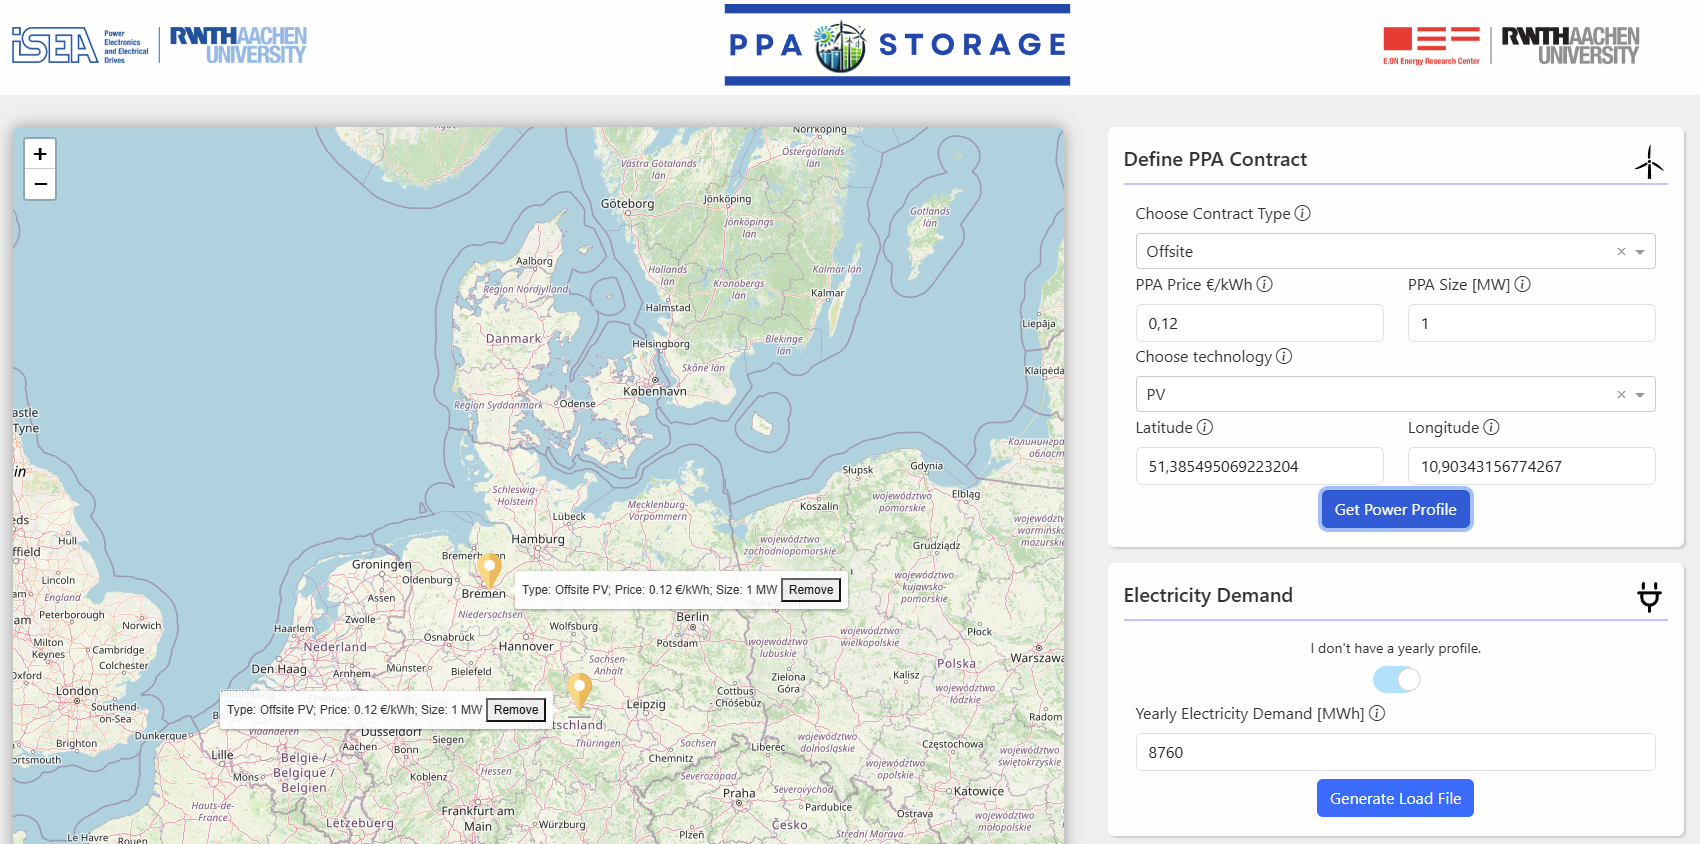
Task: Click the map marker near Bremen
Action: point(489,569)
